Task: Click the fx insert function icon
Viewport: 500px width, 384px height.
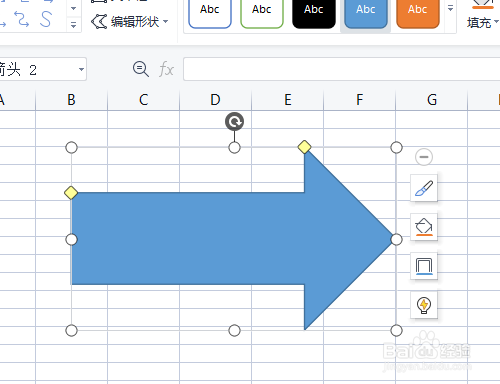Action: (x=166, y=69)
